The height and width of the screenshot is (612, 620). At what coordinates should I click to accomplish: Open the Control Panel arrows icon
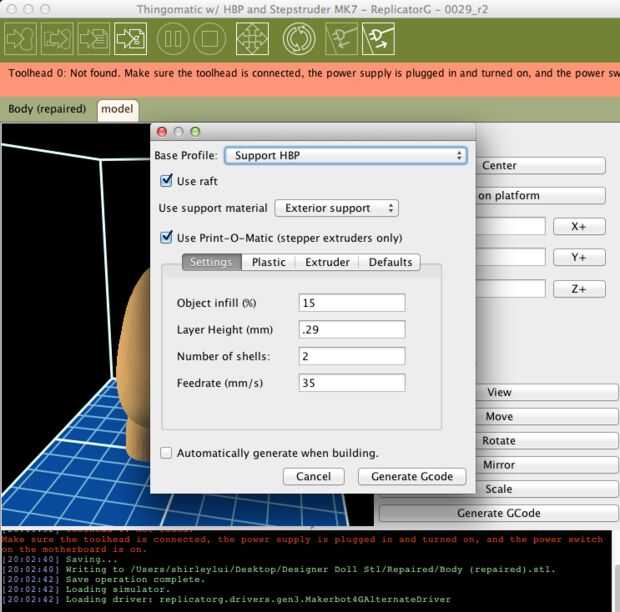click(x=251, y=39)
